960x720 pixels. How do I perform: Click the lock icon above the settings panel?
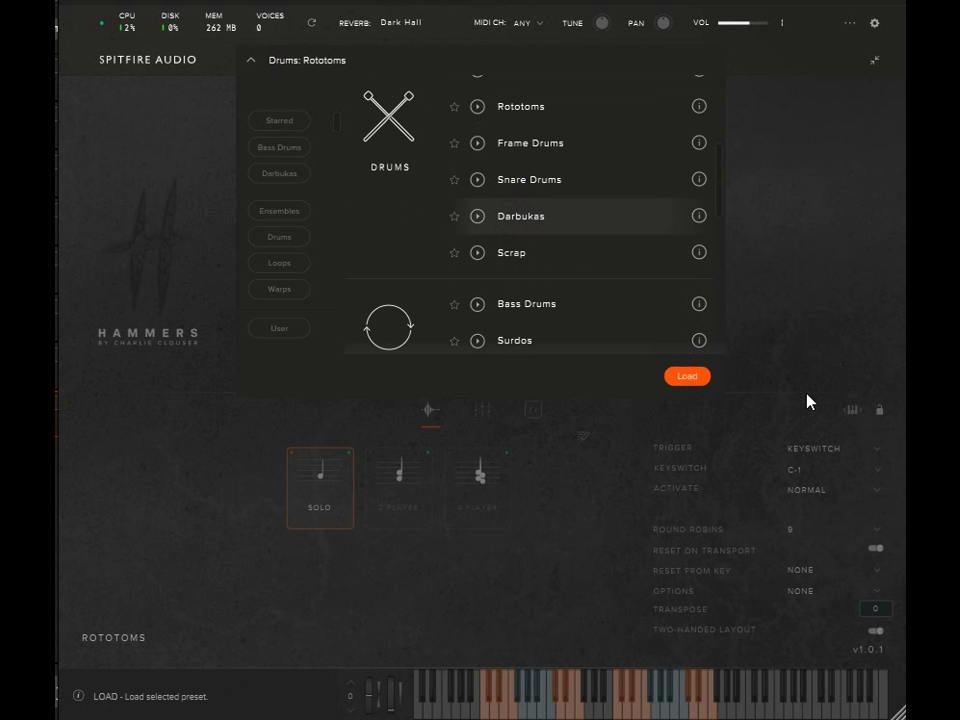(x=880, y=410)
